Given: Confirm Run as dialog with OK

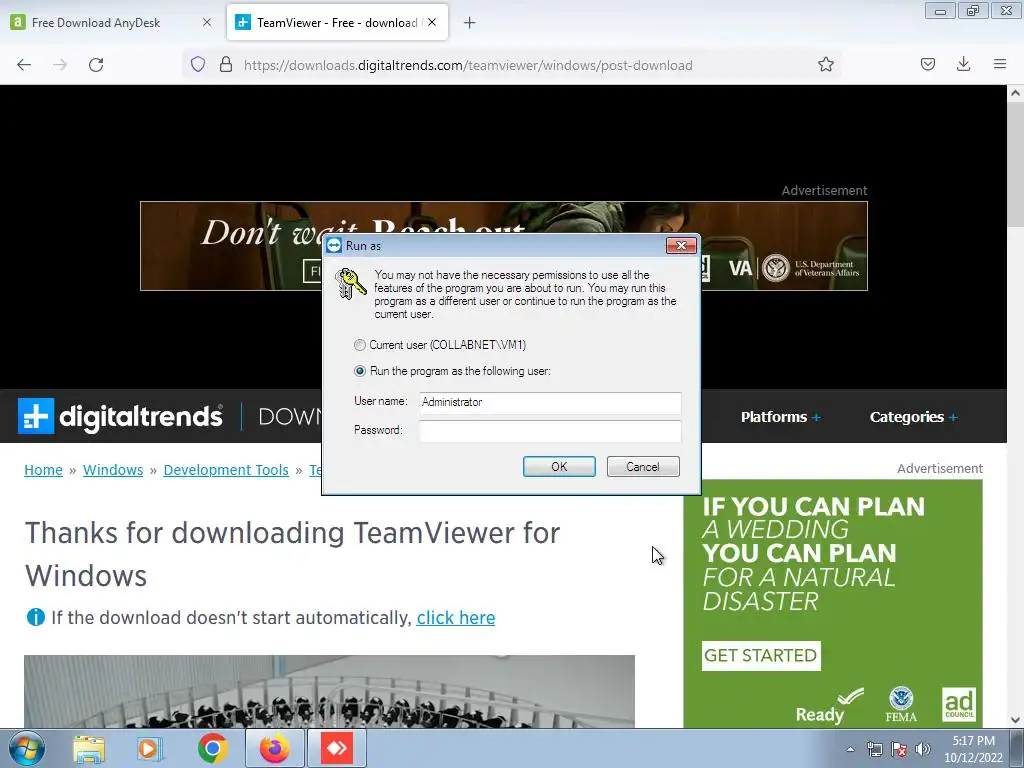Looking at the screenshot, I should click(x=559, y=467).
